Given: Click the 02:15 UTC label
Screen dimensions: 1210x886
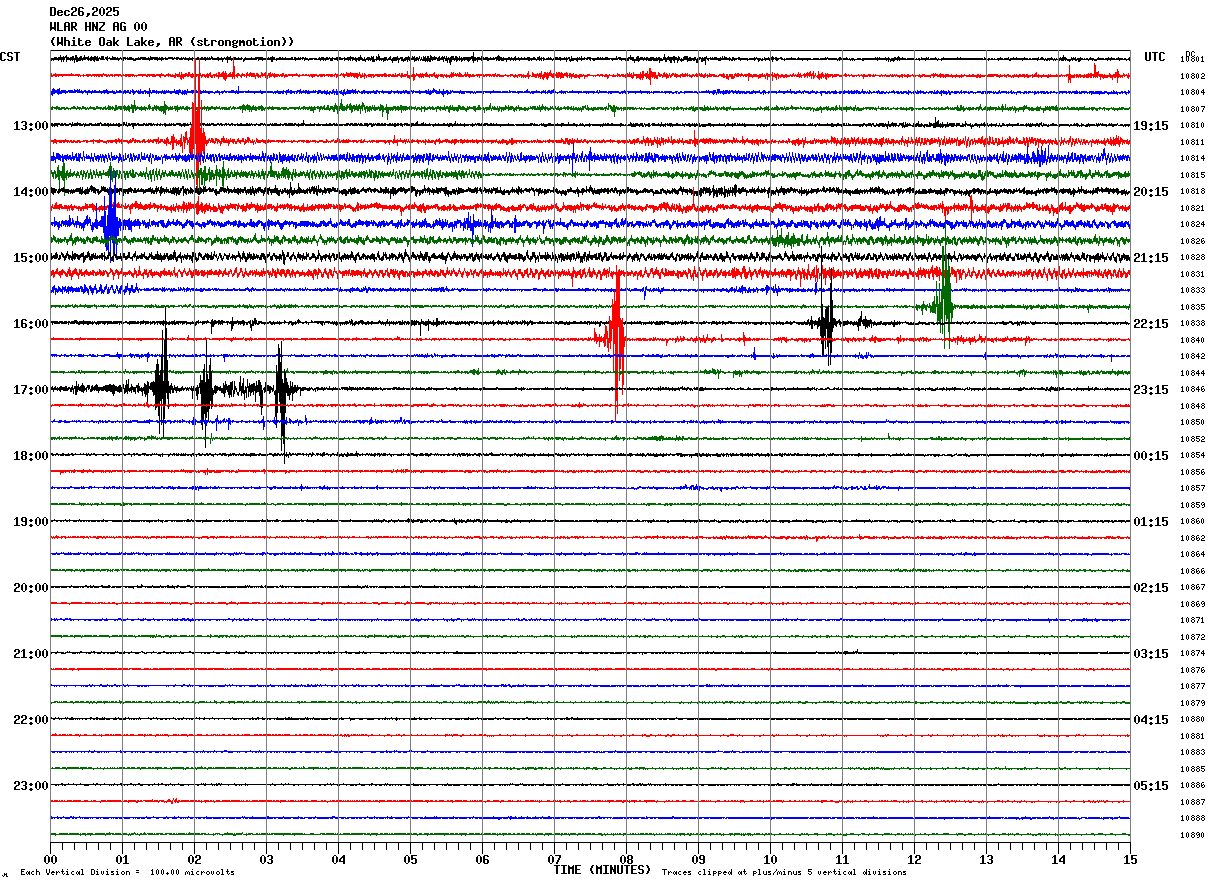Looking at the screenshot, I should (1151, 588).
